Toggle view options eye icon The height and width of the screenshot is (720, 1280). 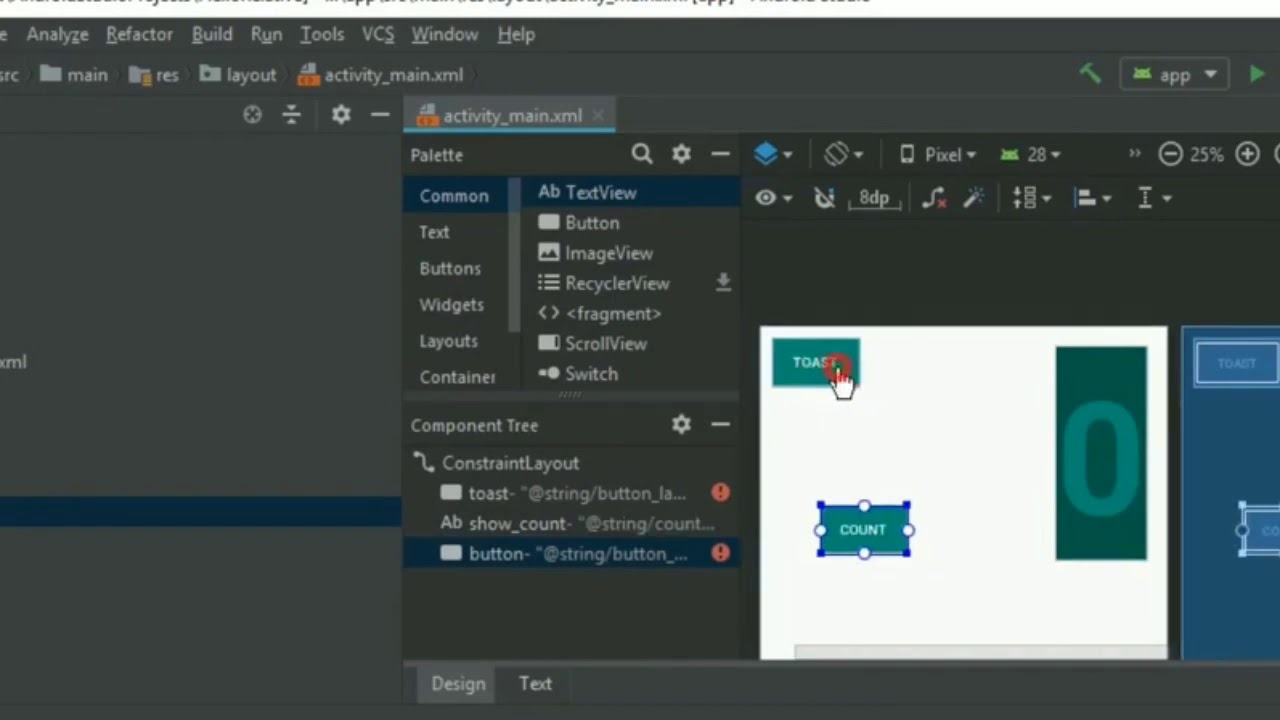773,198
